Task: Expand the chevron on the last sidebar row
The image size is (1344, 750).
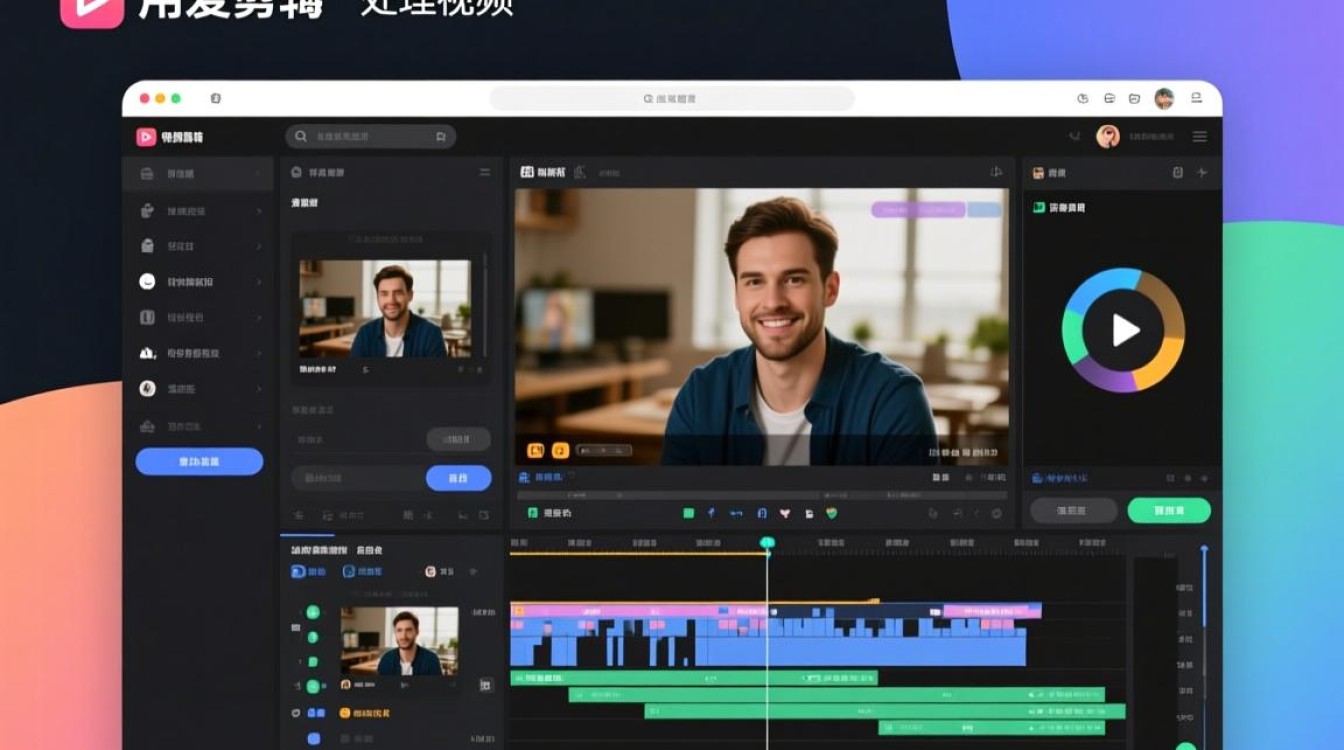Action: [x=259, y=426]
